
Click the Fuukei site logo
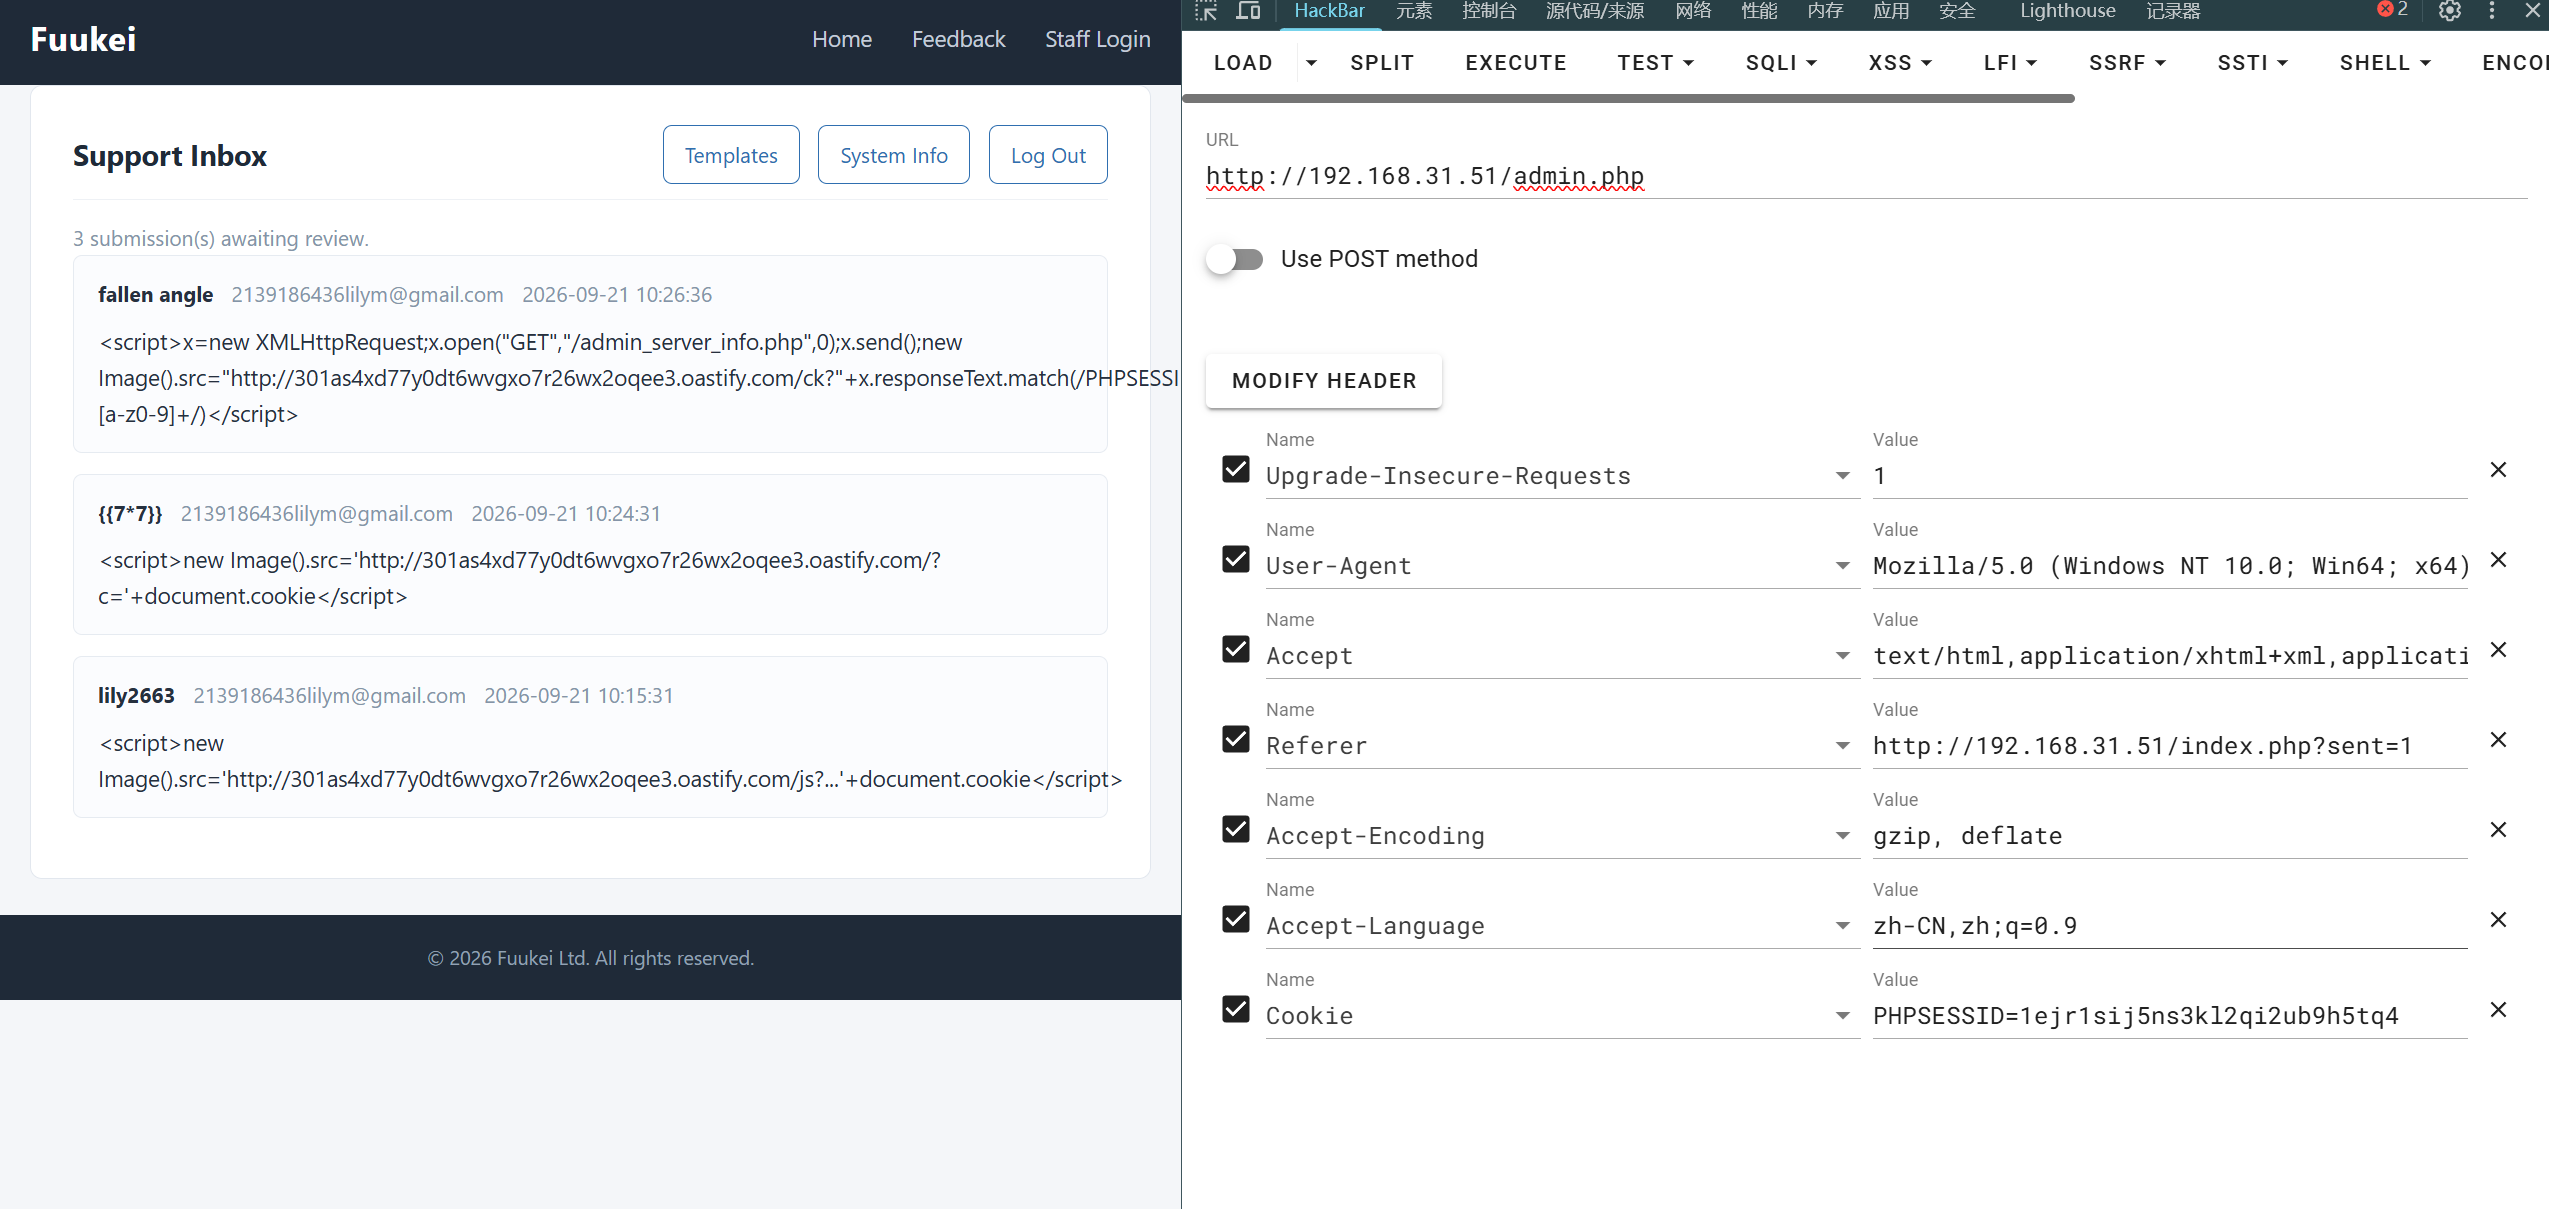pos(83,40)
